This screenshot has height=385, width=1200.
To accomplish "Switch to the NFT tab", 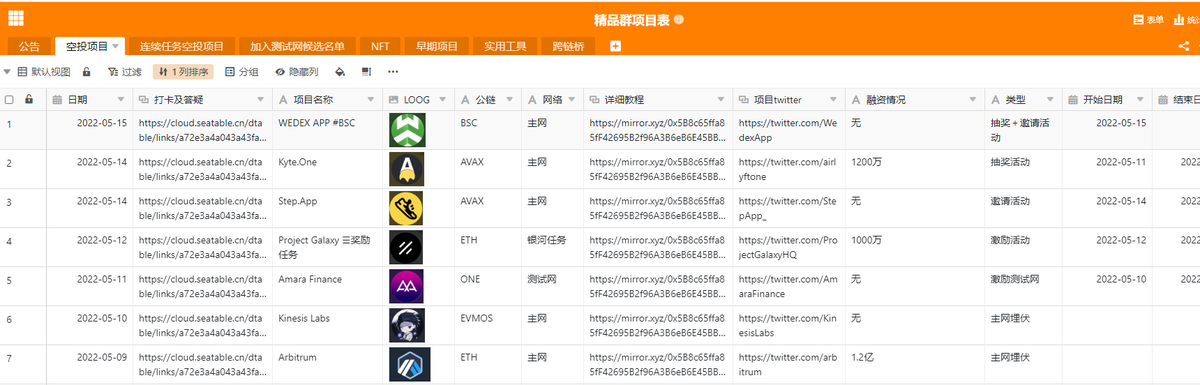I will (380, 46).
